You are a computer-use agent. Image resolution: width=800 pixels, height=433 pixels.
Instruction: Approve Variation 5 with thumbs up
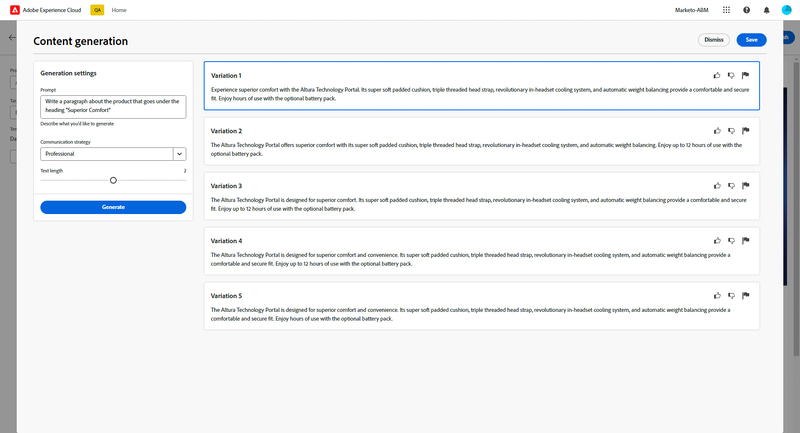(717, 295)
